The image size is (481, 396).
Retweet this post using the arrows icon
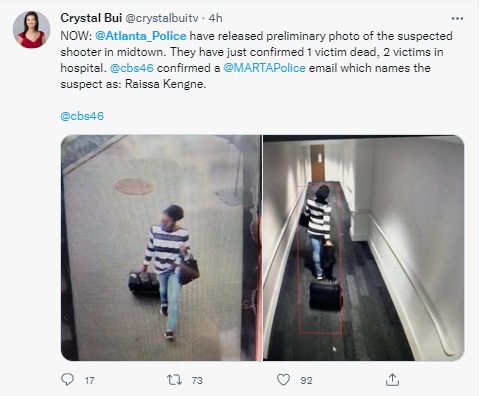pyautogui.click(x=174, y=380)
